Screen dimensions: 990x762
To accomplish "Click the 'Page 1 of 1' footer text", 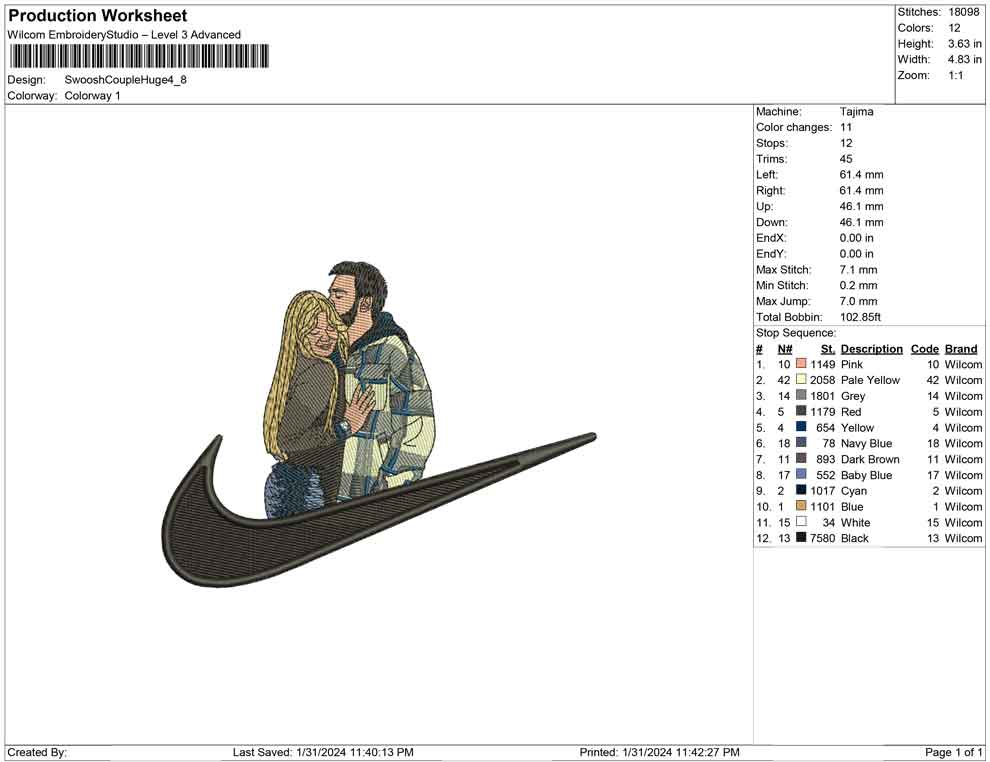I will coord(953,752).
